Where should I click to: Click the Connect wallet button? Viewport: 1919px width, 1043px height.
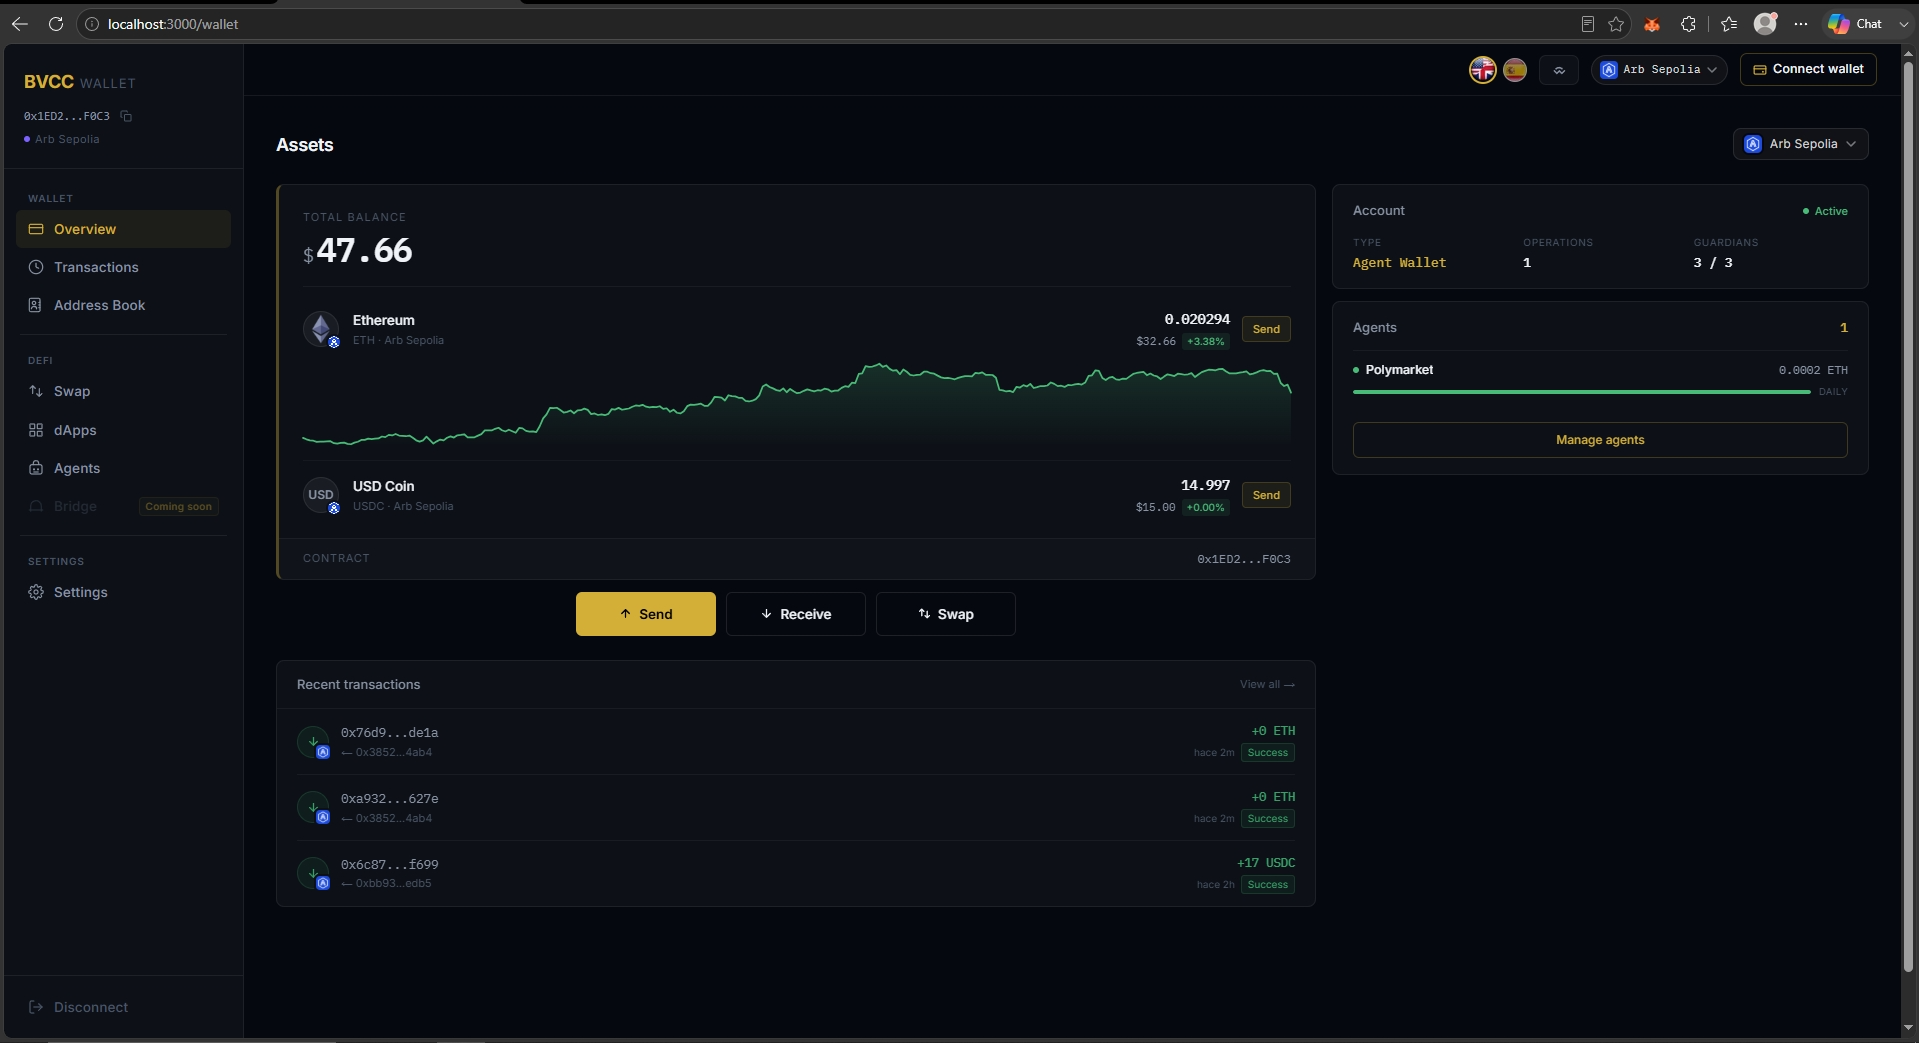pos(1808,69)
